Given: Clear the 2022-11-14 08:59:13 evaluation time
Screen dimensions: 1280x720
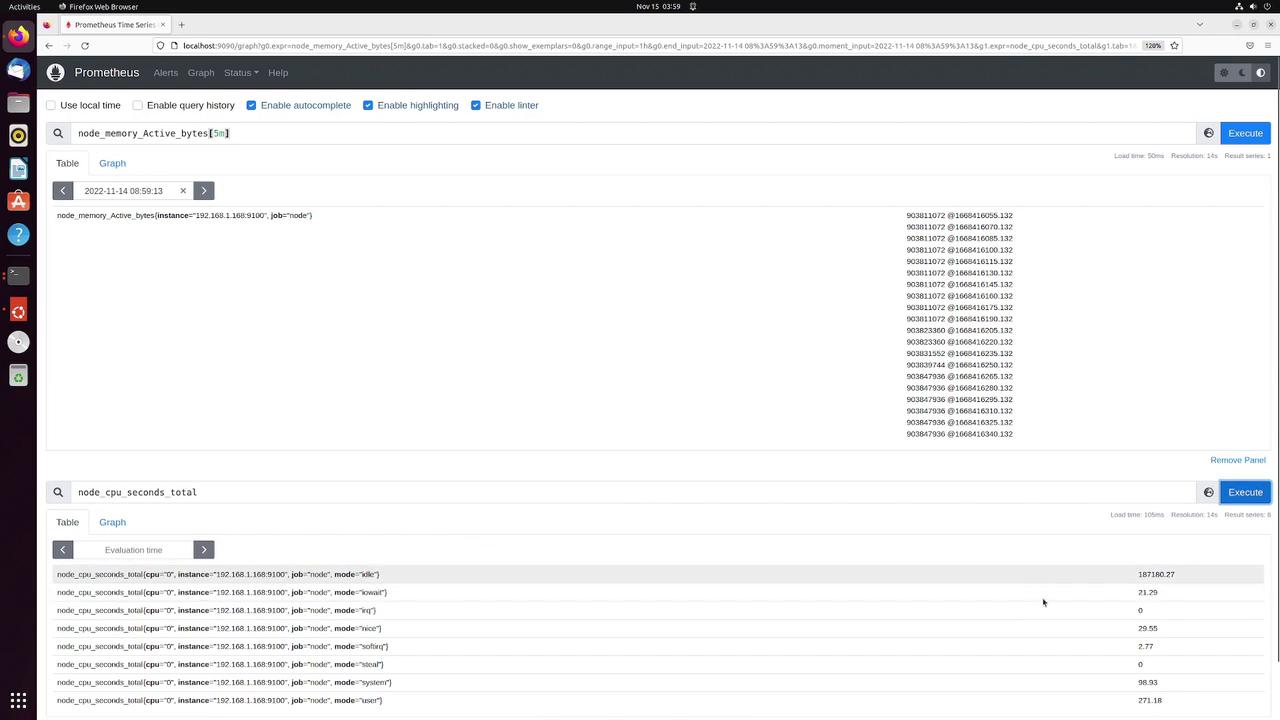Looking at the screenshot, I should (x=183, y=191).
